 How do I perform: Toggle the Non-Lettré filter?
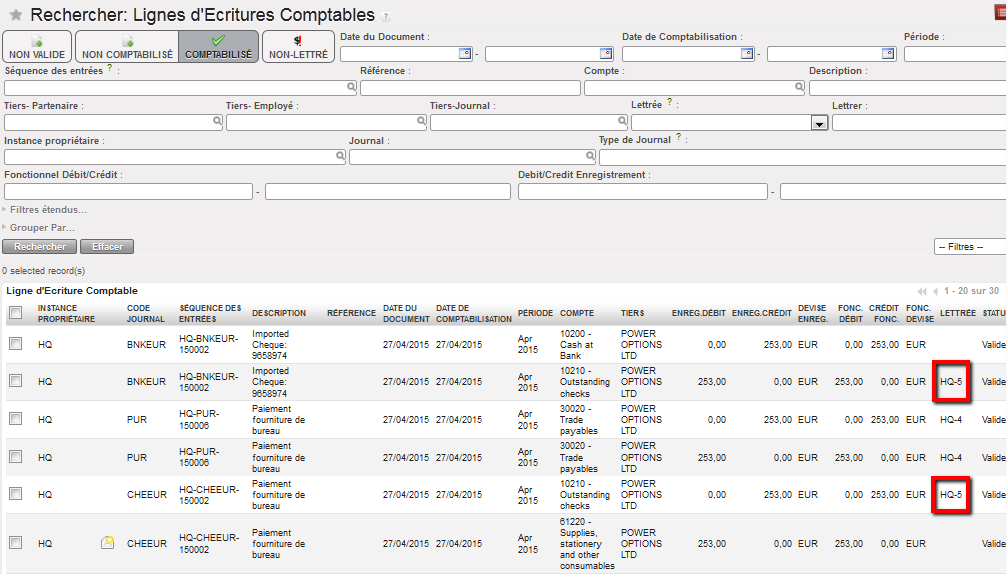[x=298, y=47]
